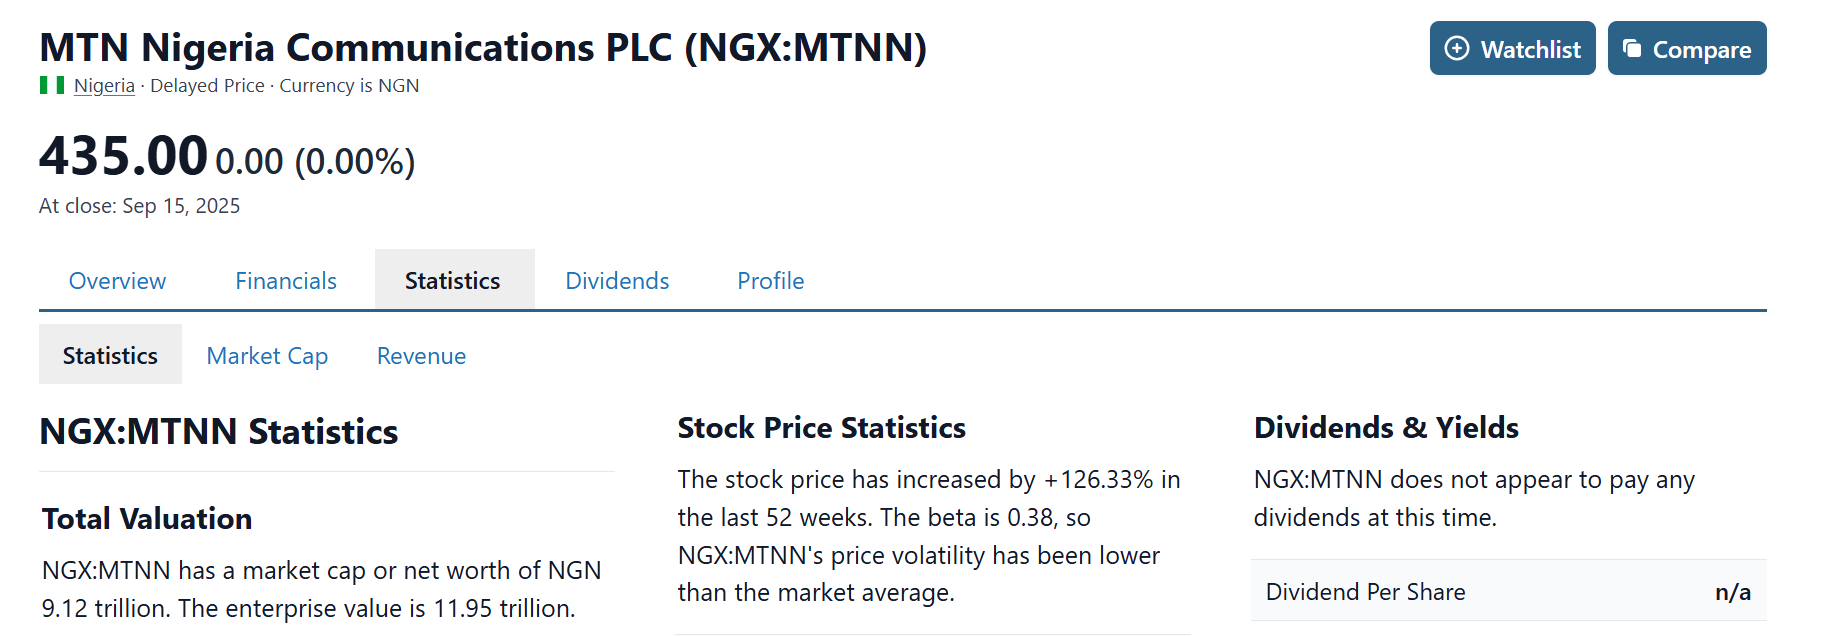
Task: Click the plus icon on Watchlist button
Action: point(1457,48)
